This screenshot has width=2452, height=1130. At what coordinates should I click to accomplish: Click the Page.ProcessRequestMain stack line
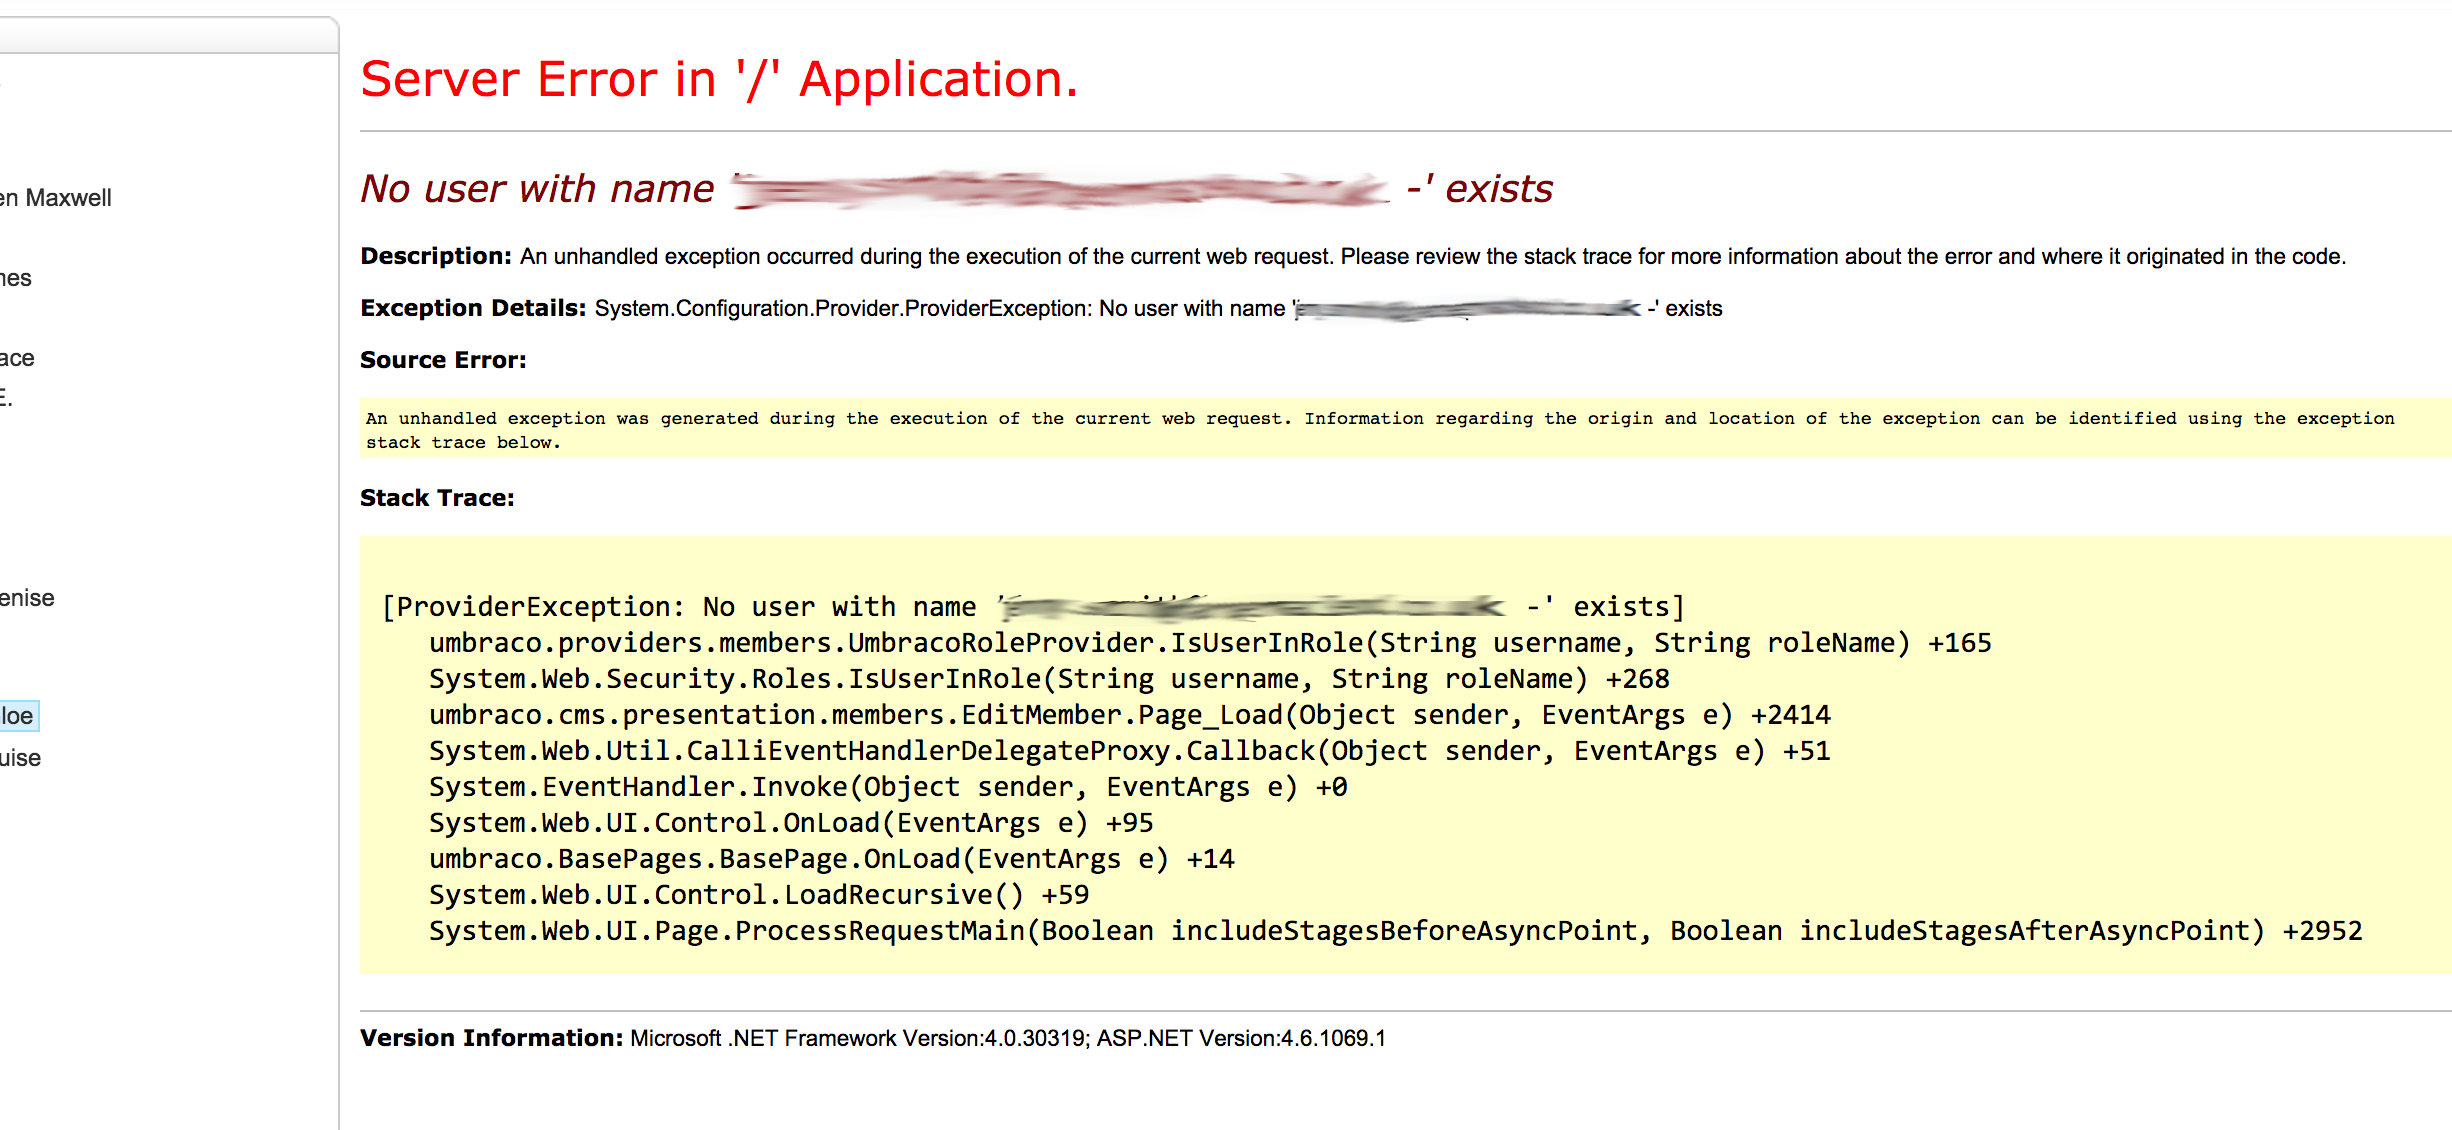pyautogui.click(x=1396, y=931)
